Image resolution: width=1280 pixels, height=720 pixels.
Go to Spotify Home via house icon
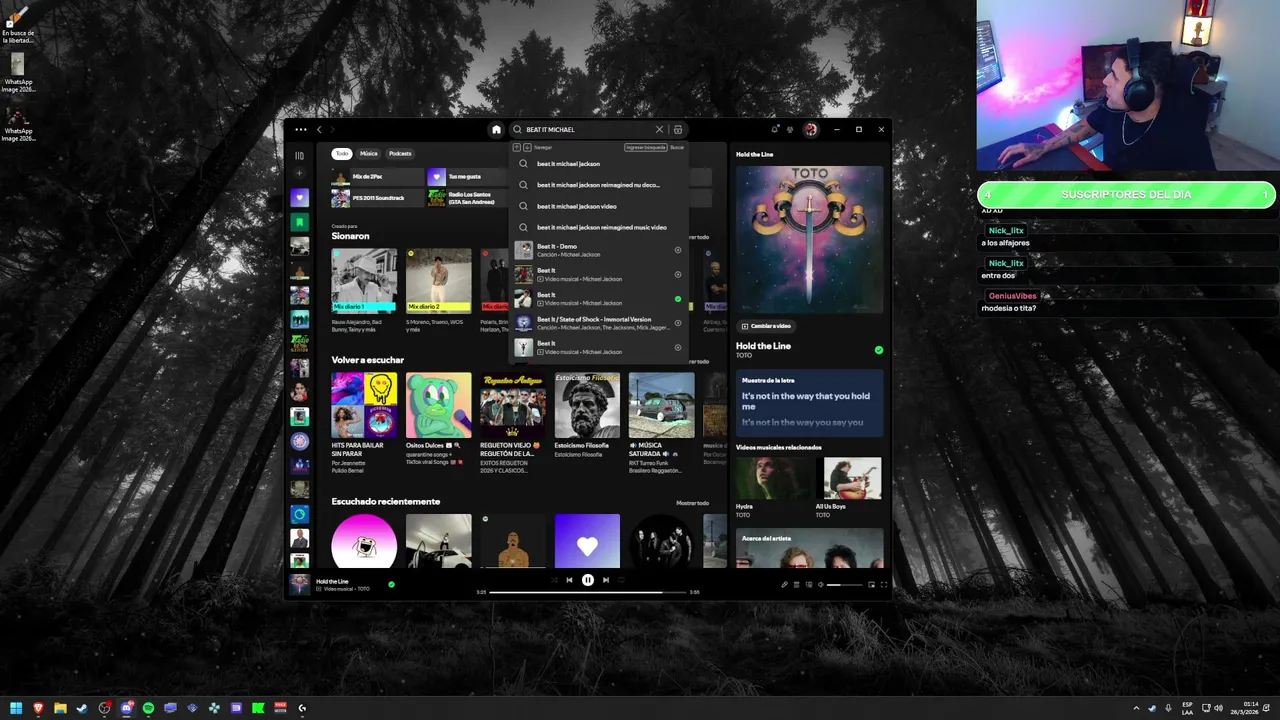pyautogui.click(x=496, y=129)
